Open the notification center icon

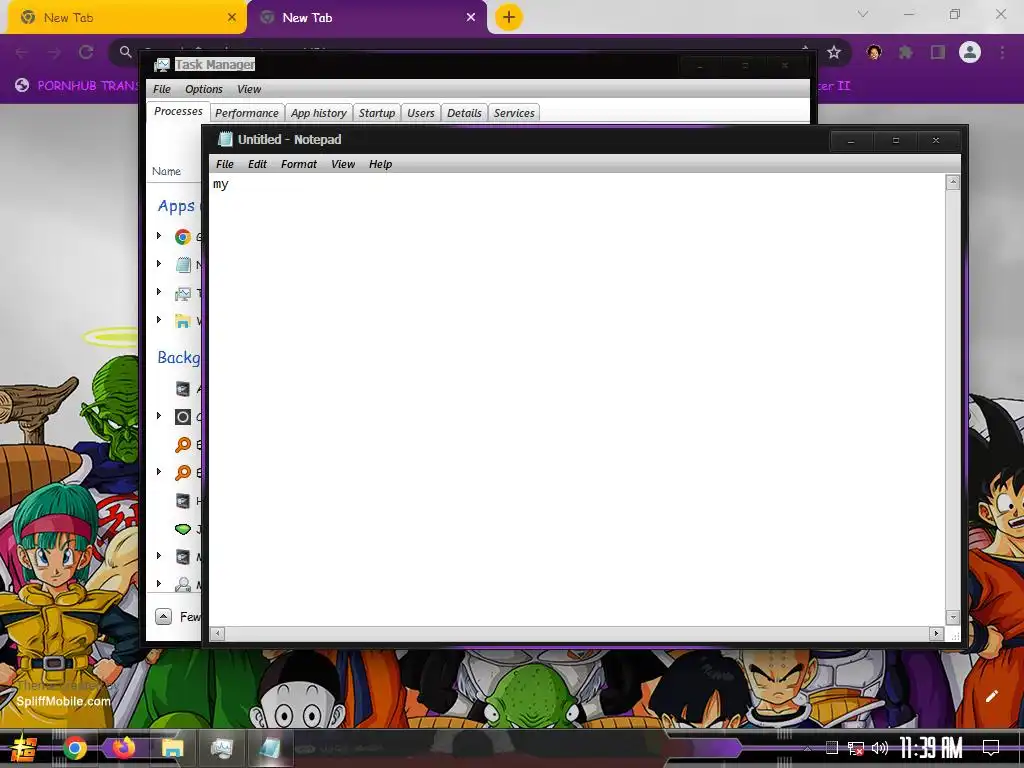pyautogui.click(x=991, y=748)
